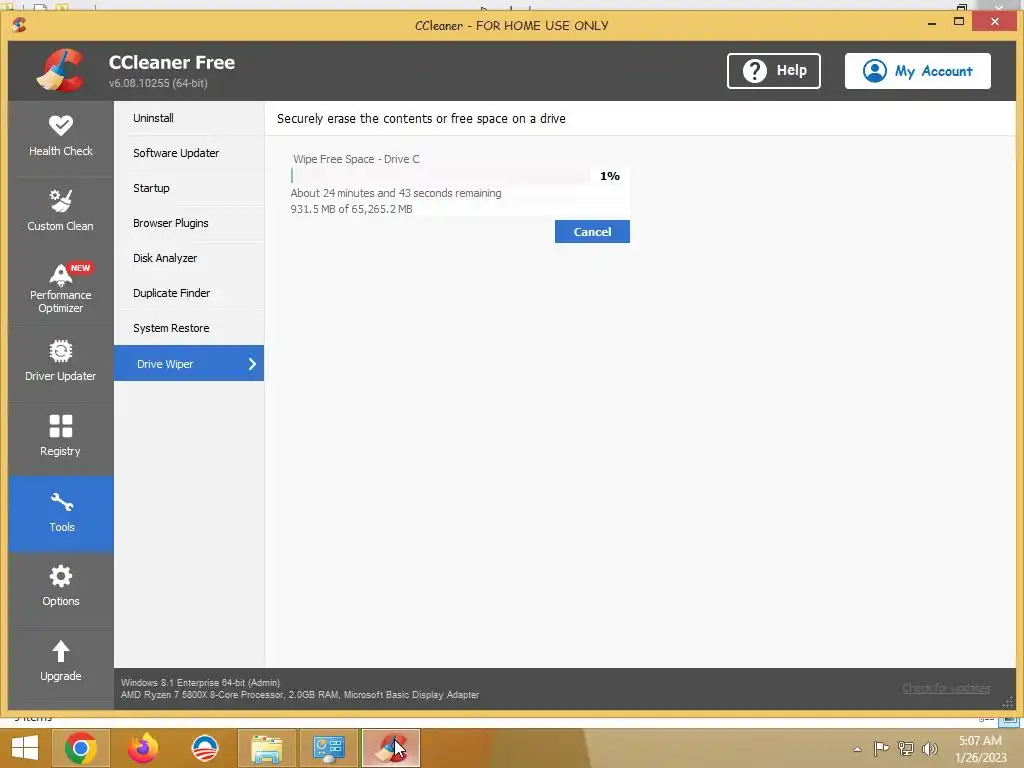
Task: Open the Duplicate Finder tool
Action: [x=189, y=293]
